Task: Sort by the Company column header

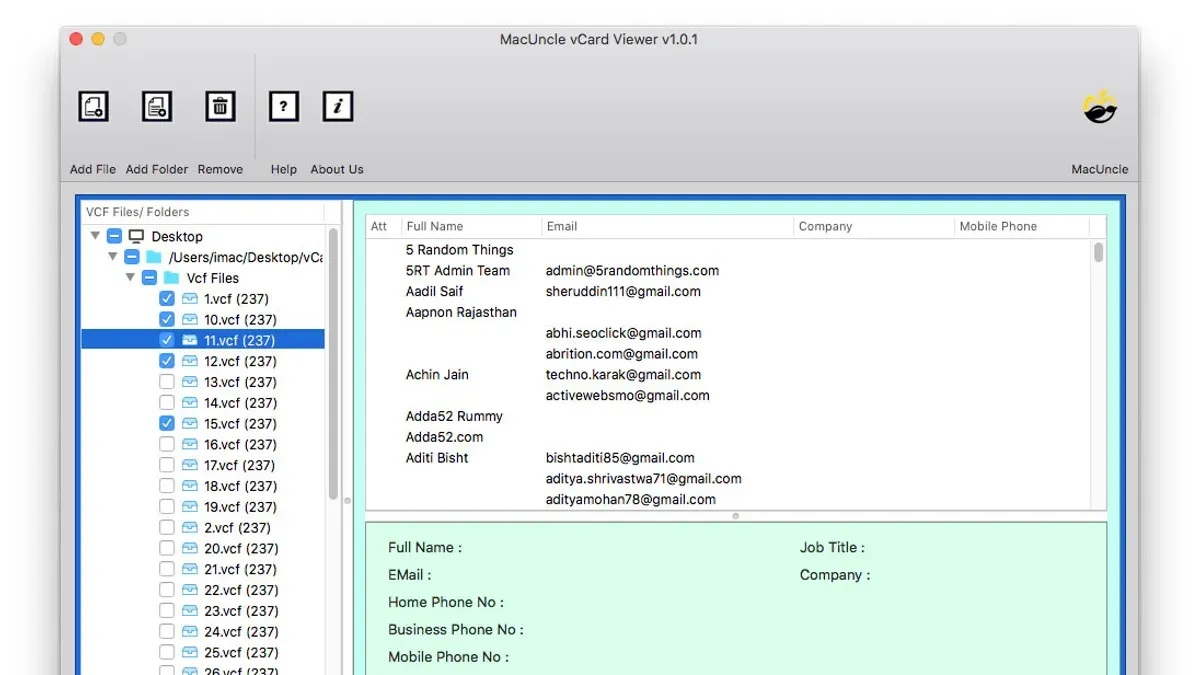Action: pyautogui.click(x=874, y=226)
